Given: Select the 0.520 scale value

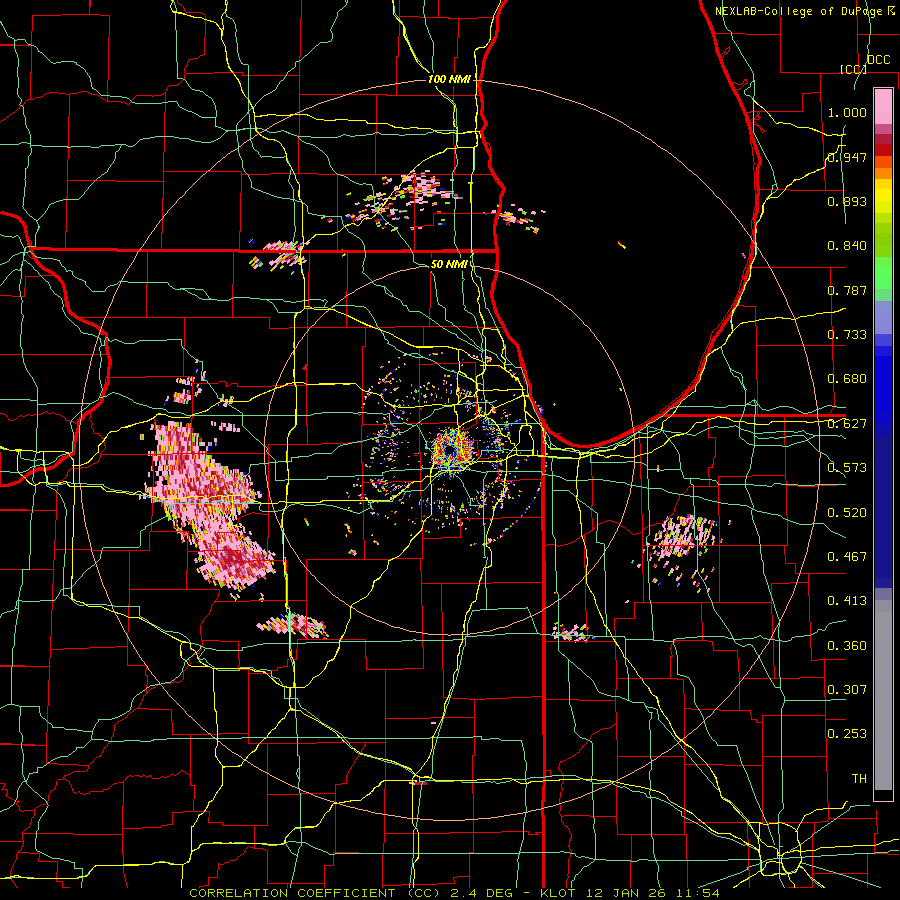Looking at the screenshot, I should click(847, 513).
